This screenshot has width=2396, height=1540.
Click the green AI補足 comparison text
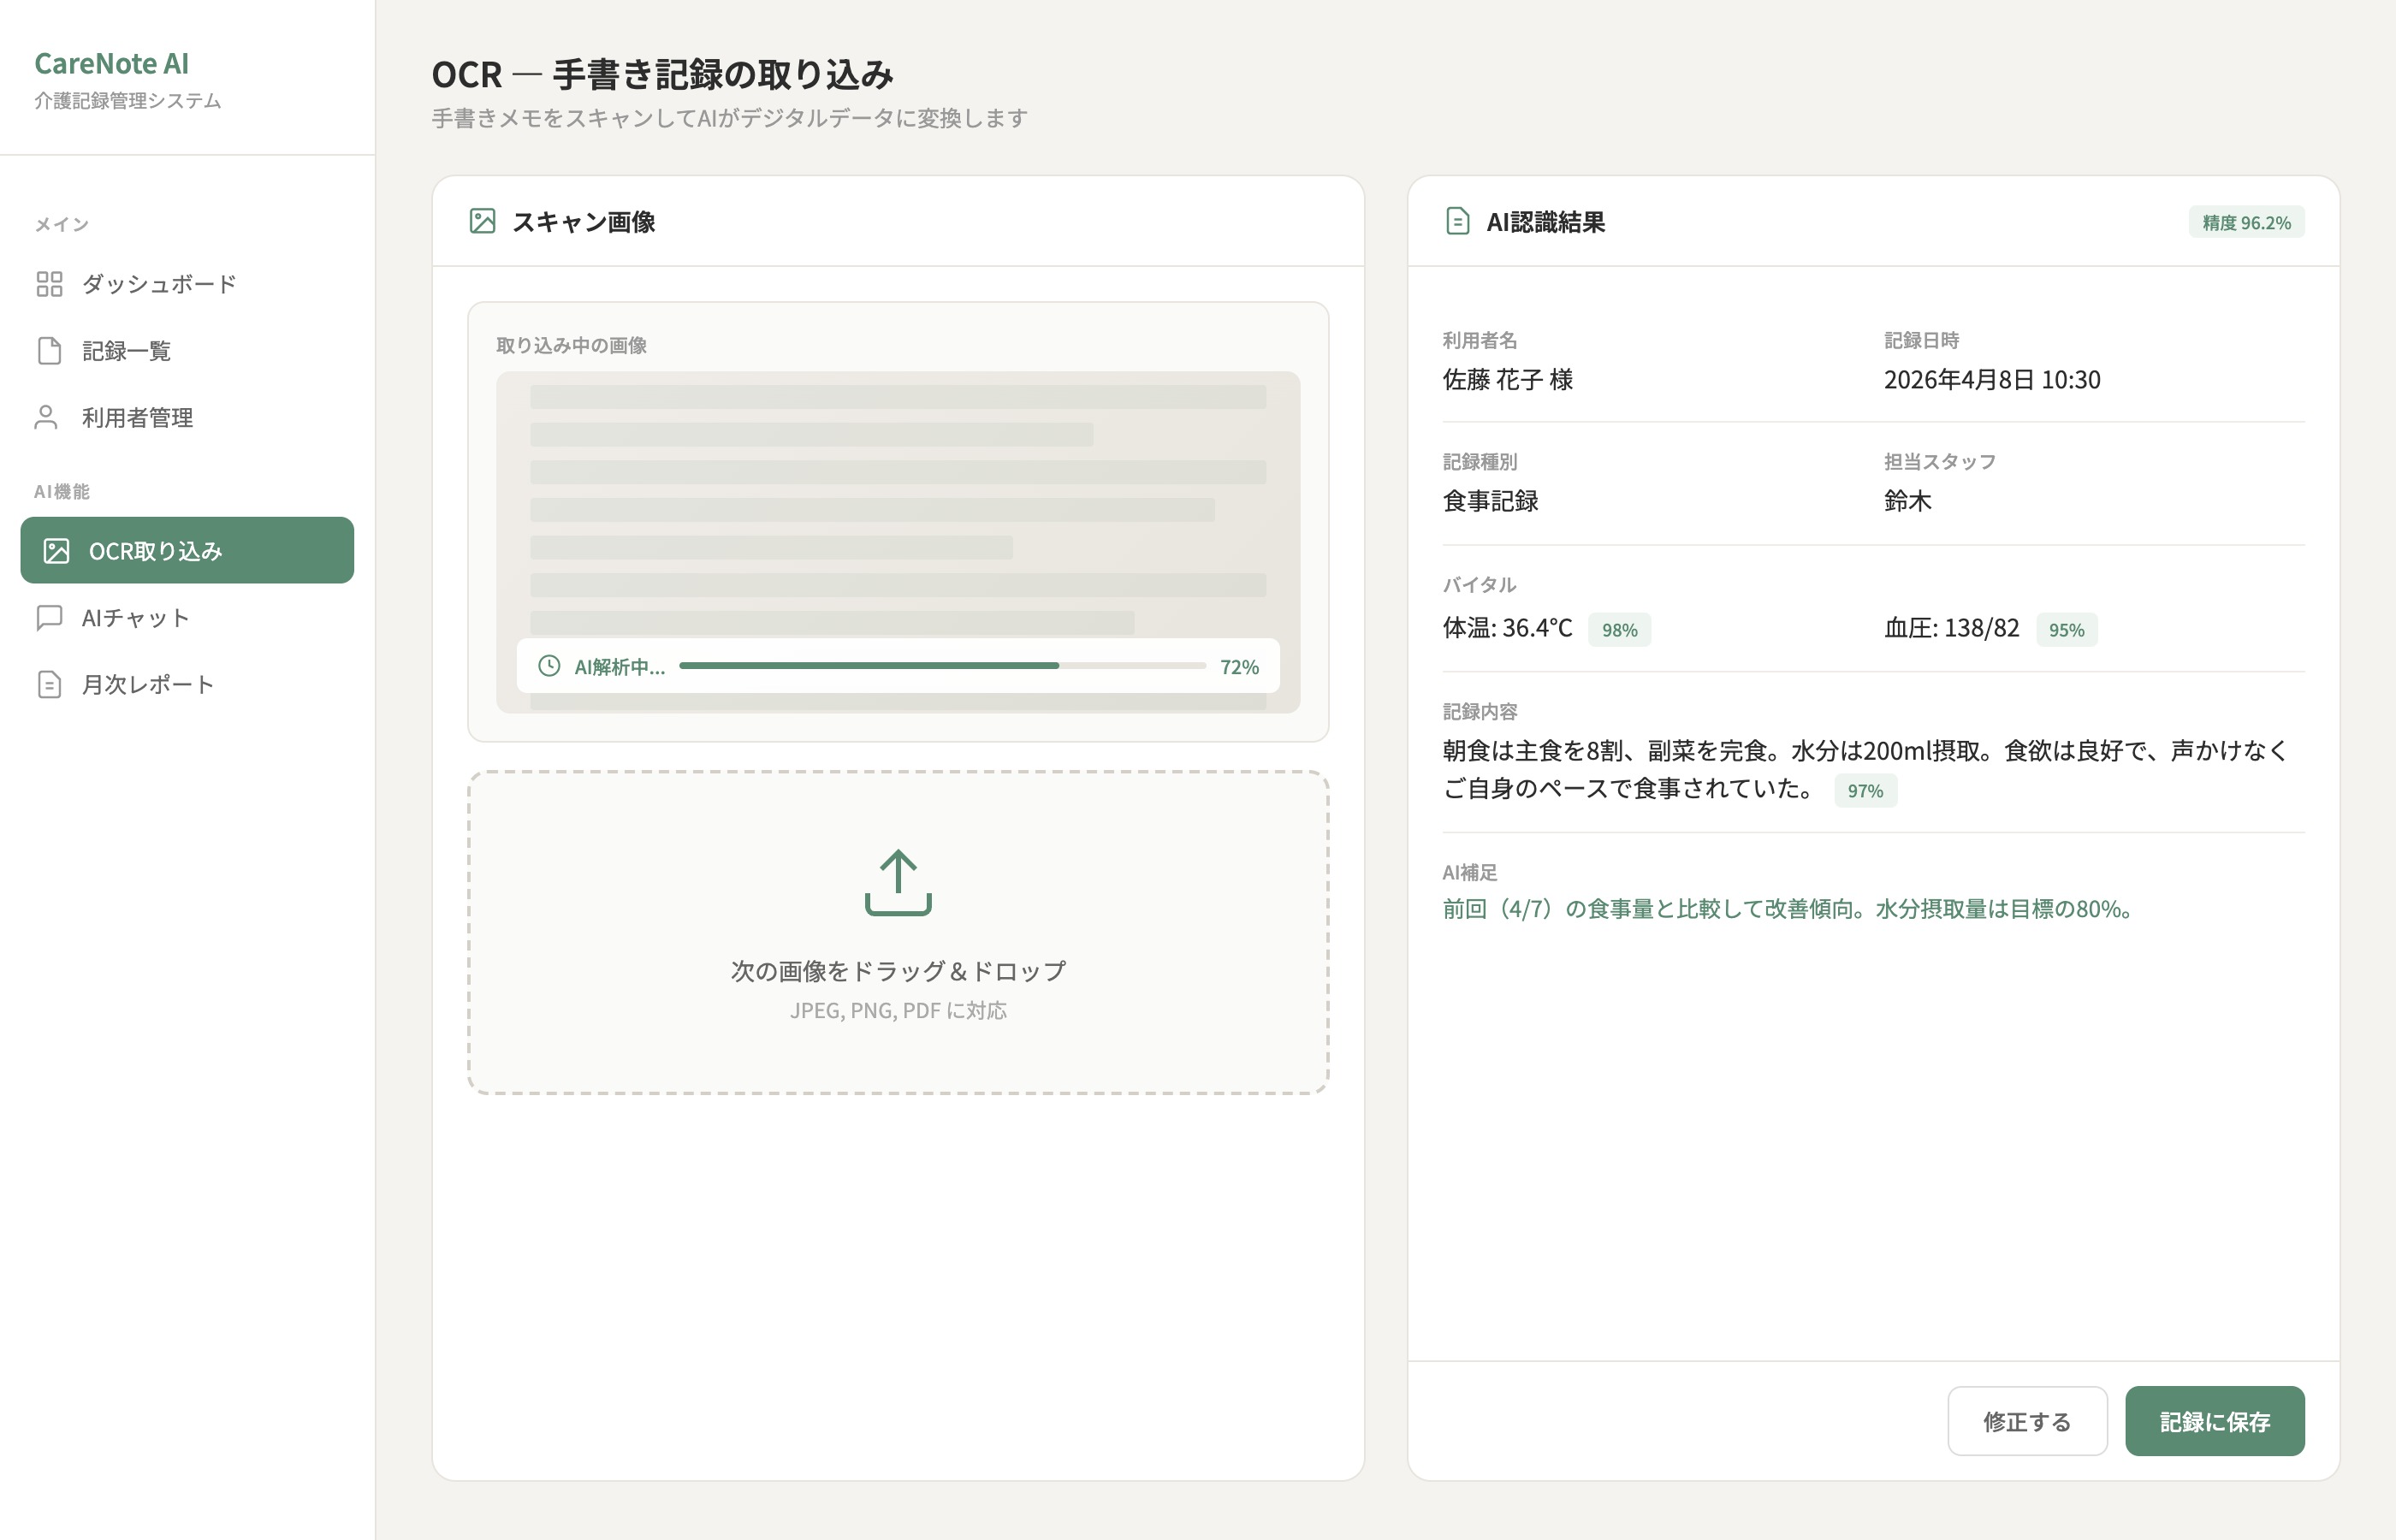(1792, 909)
